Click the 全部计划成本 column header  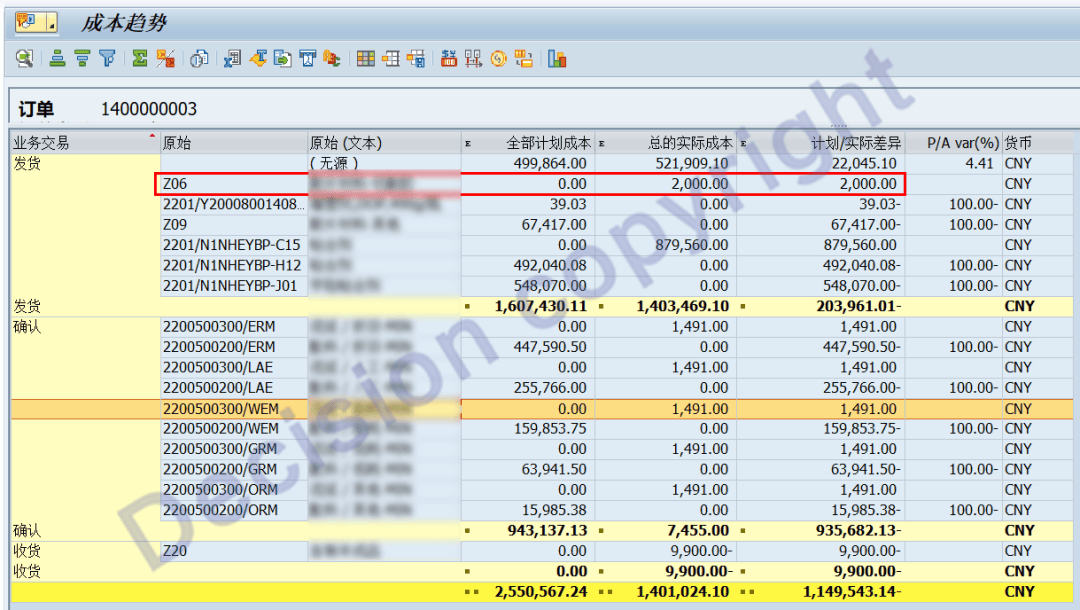tap(547, 143)
